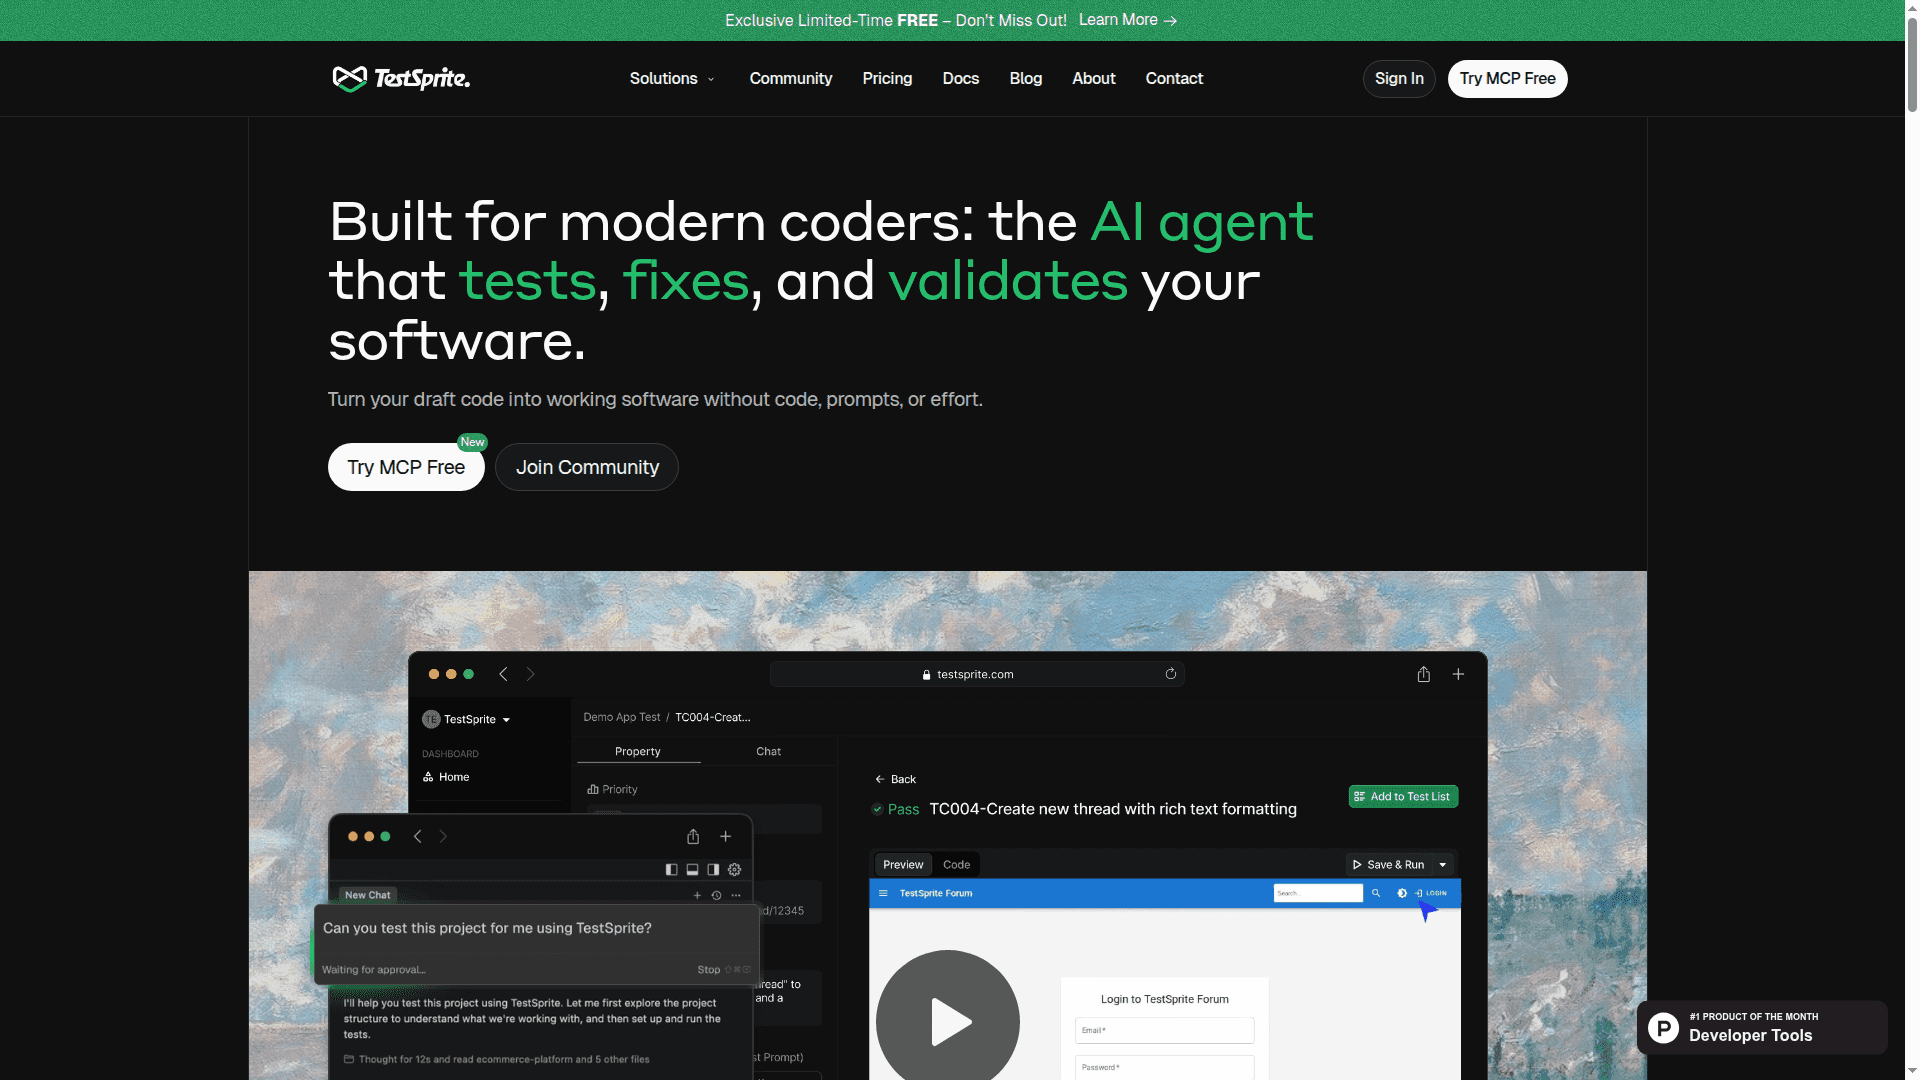Switch to the Property tab
The width and height of the screenshot is (1920, 1080).
pos(638,752)
